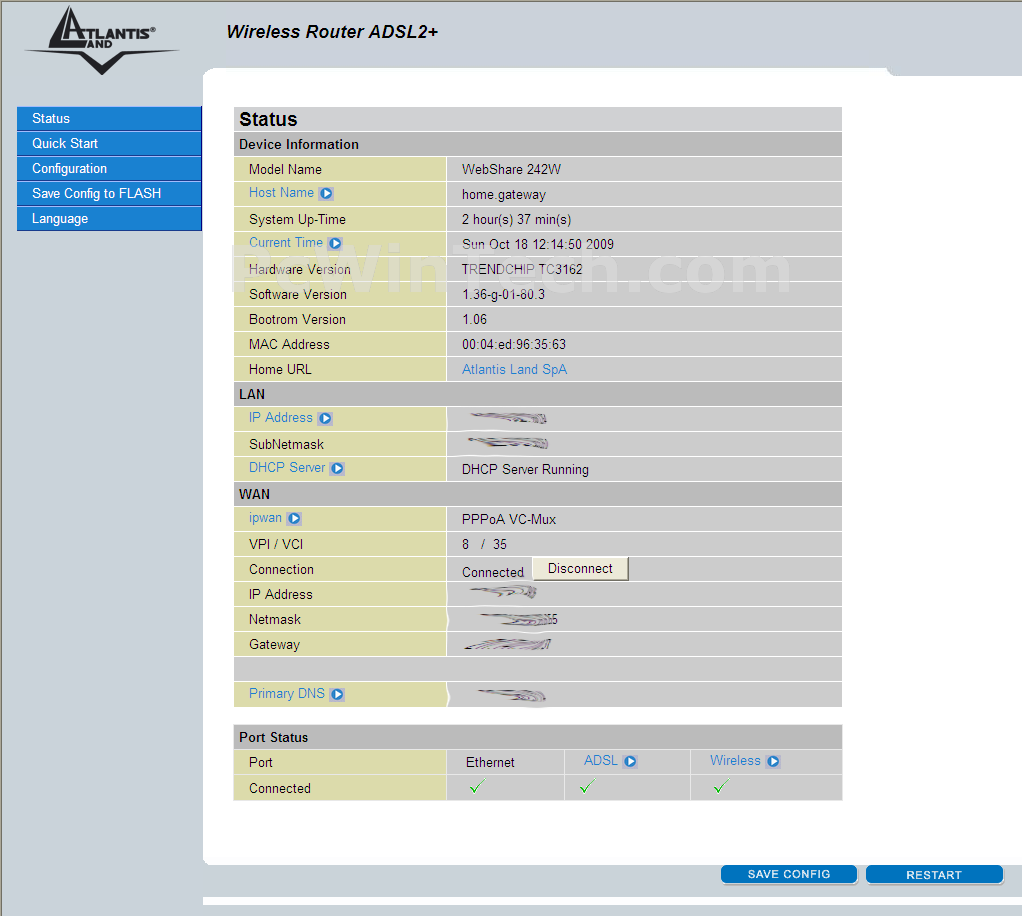Select Save Config to FLASH
The width and height of the screenshot is (1022, 916).
tap(109, 194)
